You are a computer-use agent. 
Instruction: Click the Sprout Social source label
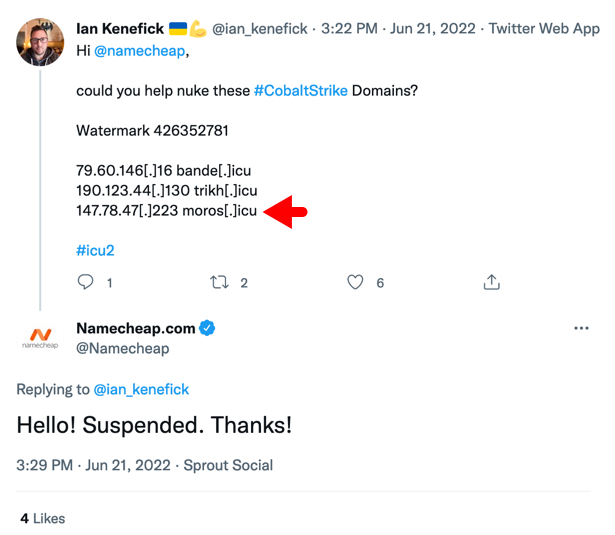(228, 465)
